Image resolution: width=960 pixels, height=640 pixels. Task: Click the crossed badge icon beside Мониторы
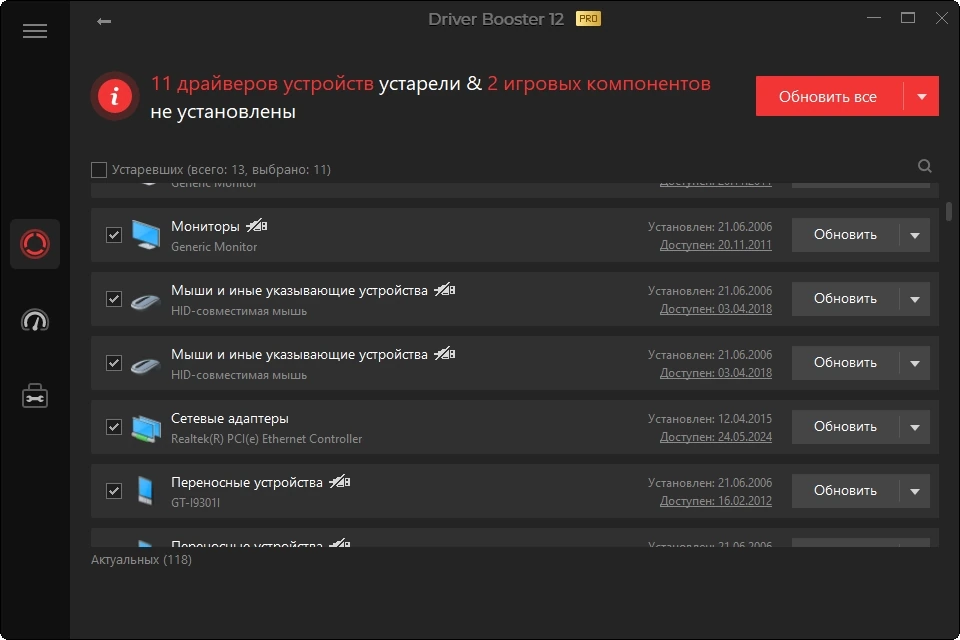pos(257,226)
